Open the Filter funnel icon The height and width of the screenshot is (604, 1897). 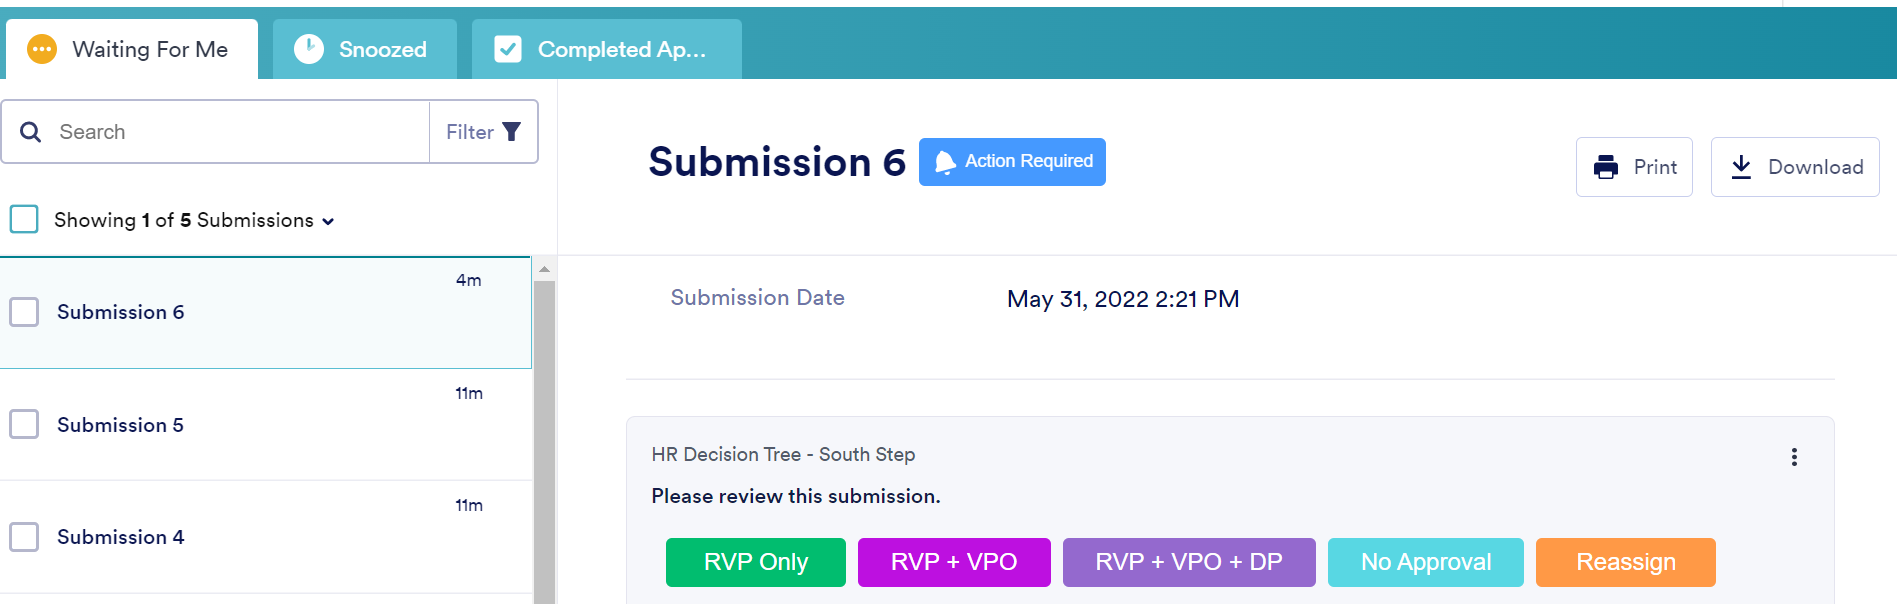tap(512, 131)
